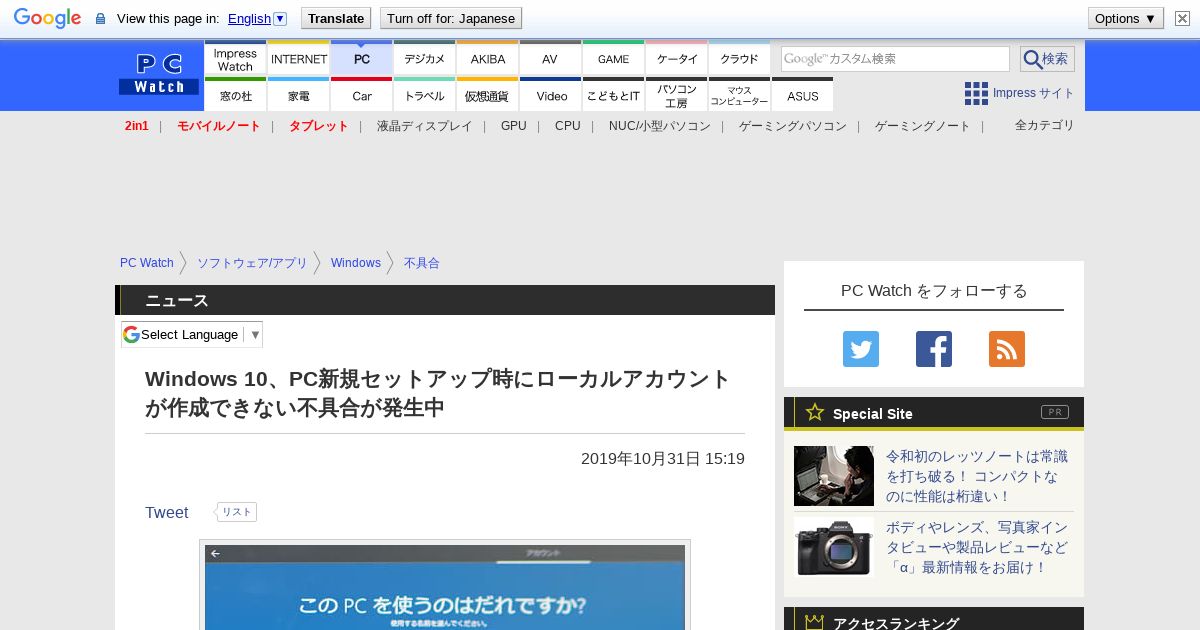Open the PC Watch logo home link

pos(159,74)
